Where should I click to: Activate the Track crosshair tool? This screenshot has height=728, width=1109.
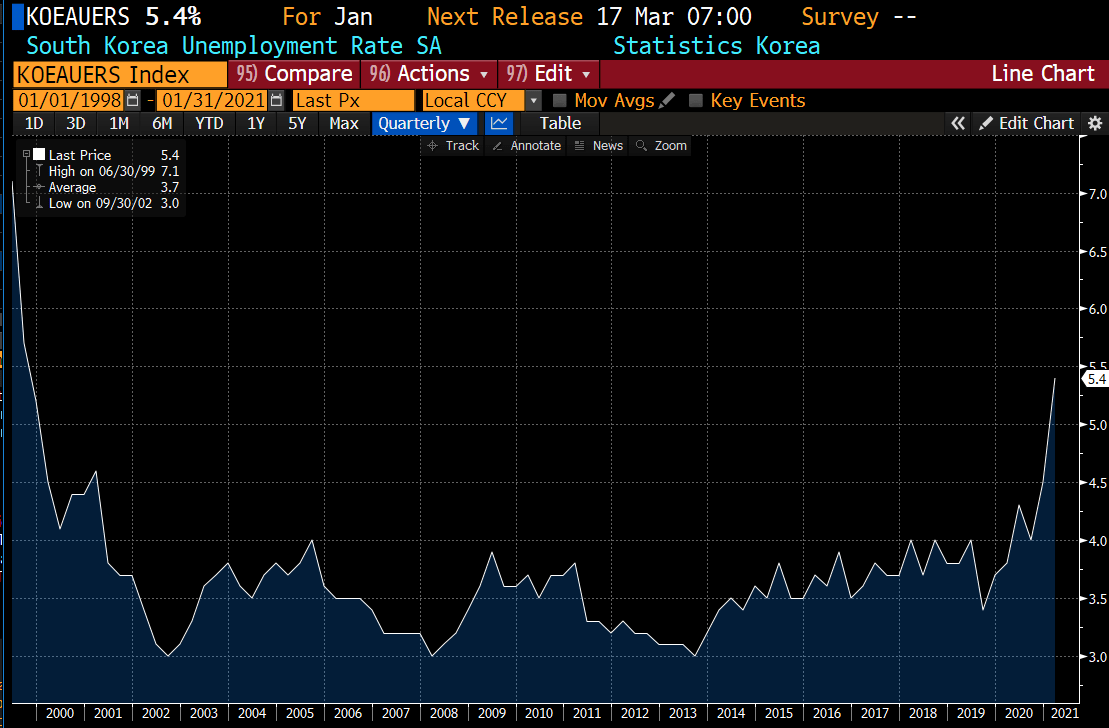pyautogui.click(x=453, y=146)
